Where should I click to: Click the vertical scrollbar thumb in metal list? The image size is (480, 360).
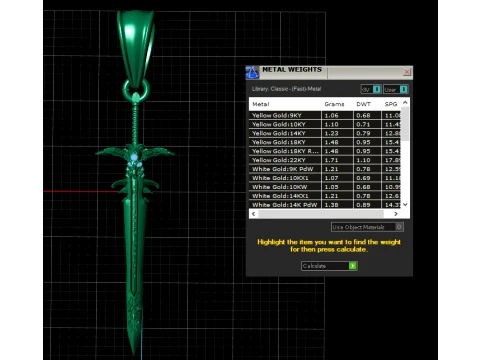[405, 124]
